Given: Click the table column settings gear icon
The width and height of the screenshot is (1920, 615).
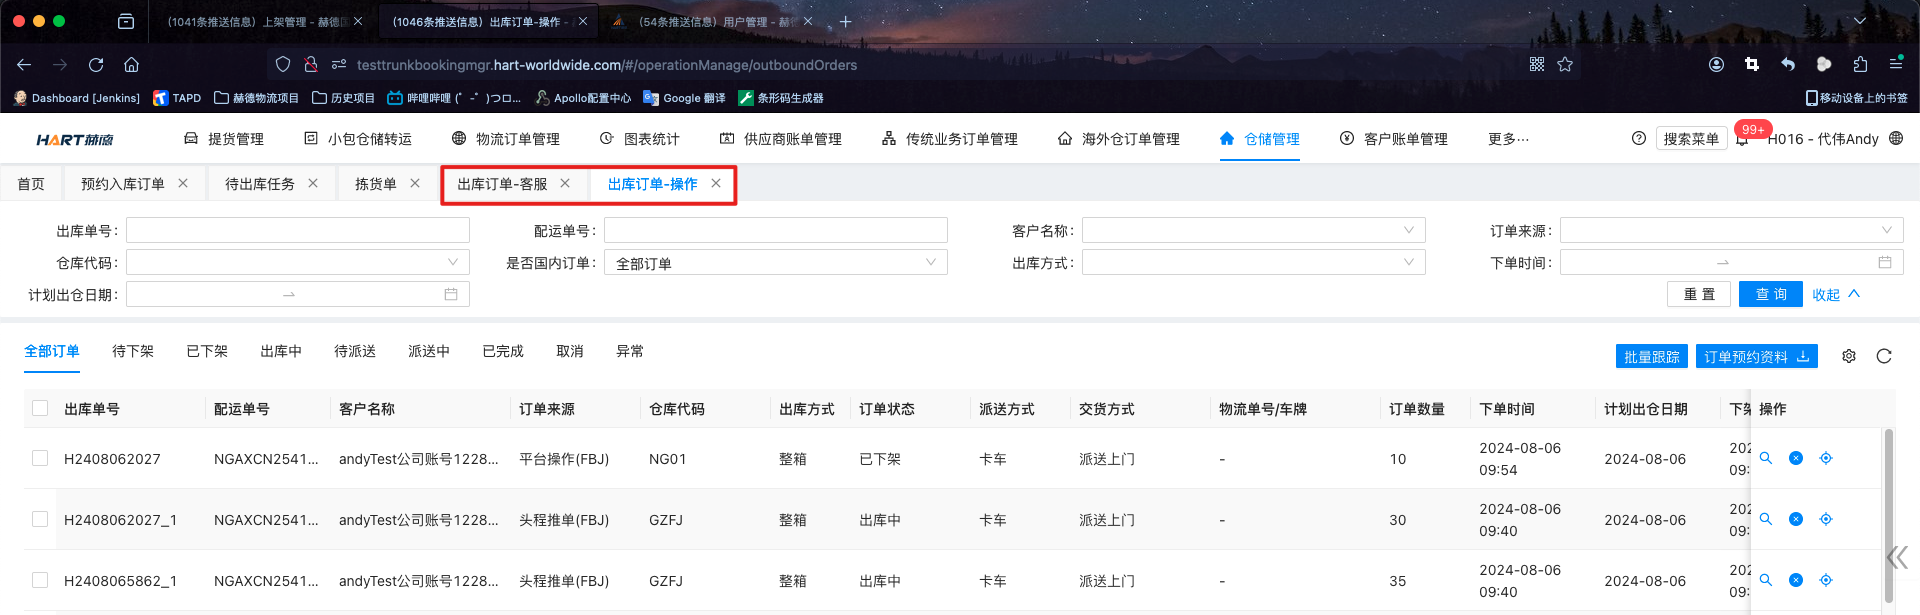Looking at the screenshot, I should tap(1848, 356).
